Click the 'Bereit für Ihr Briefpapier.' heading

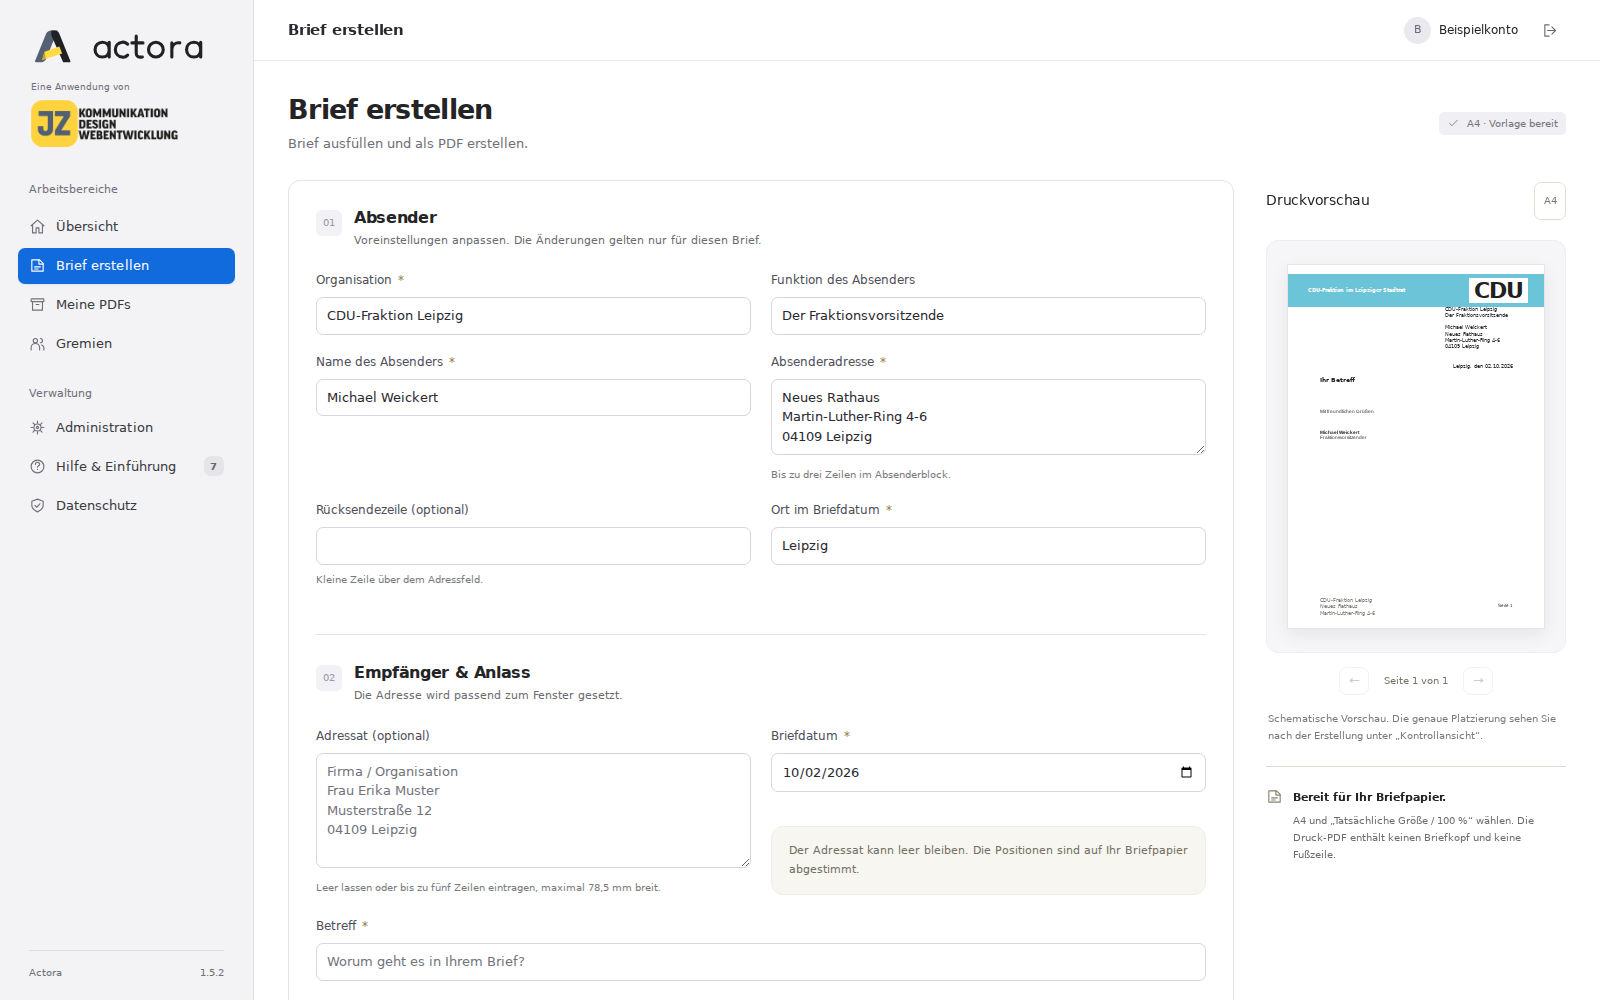coord(1369,797)
